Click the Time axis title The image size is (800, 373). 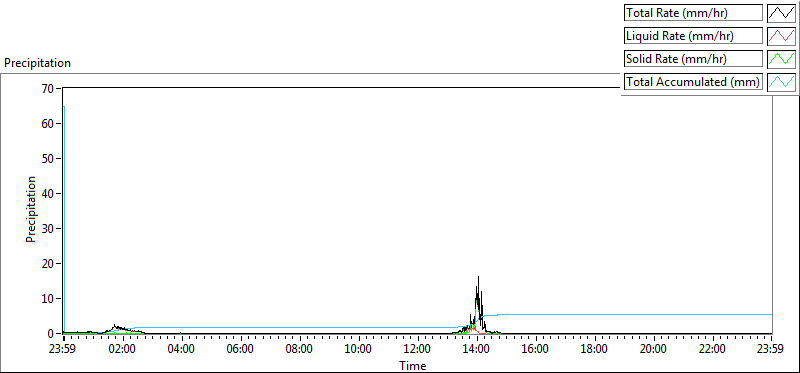pos(413,365)
